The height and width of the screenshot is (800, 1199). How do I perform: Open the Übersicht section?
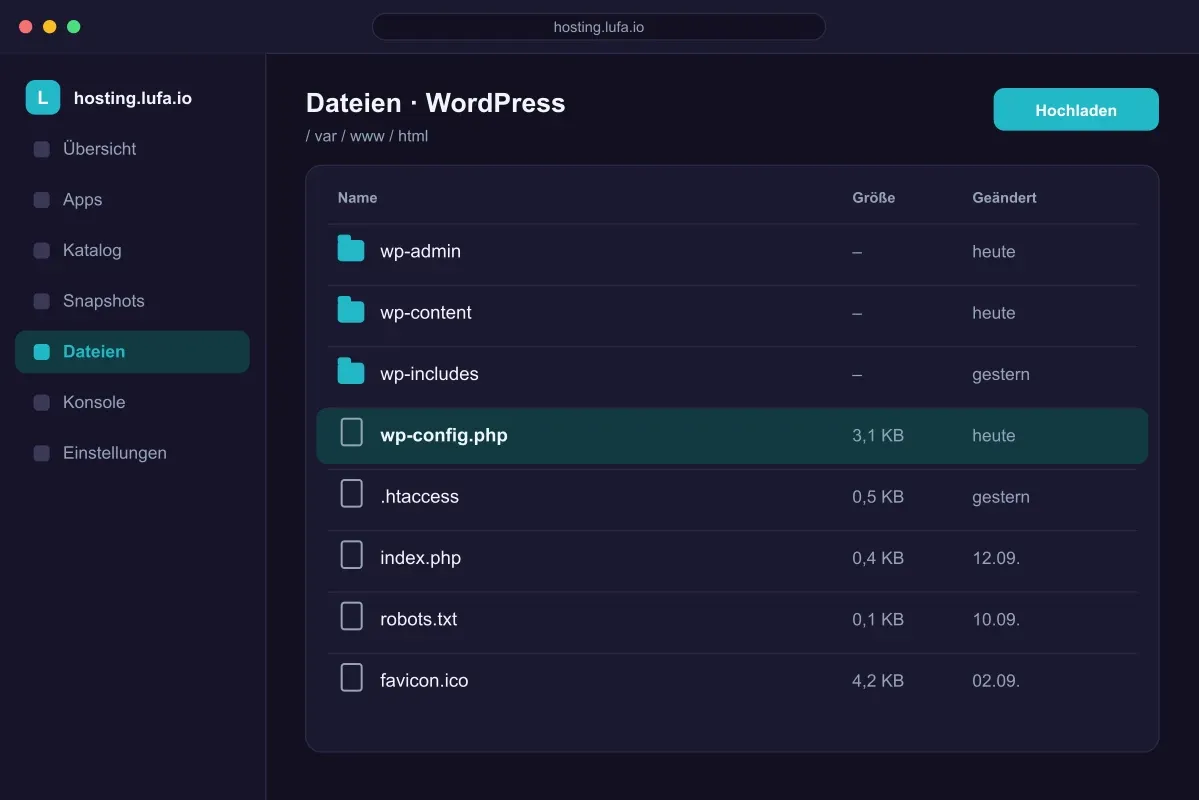tap(132, 149)
